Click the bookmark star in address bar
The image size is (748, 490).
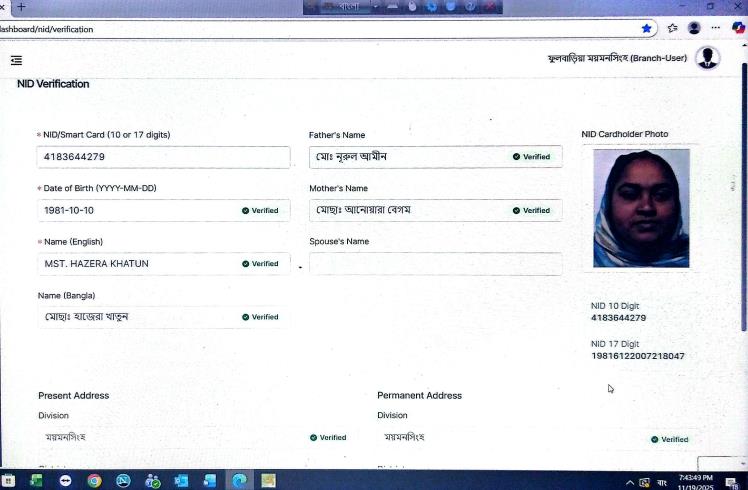(647, 29)
